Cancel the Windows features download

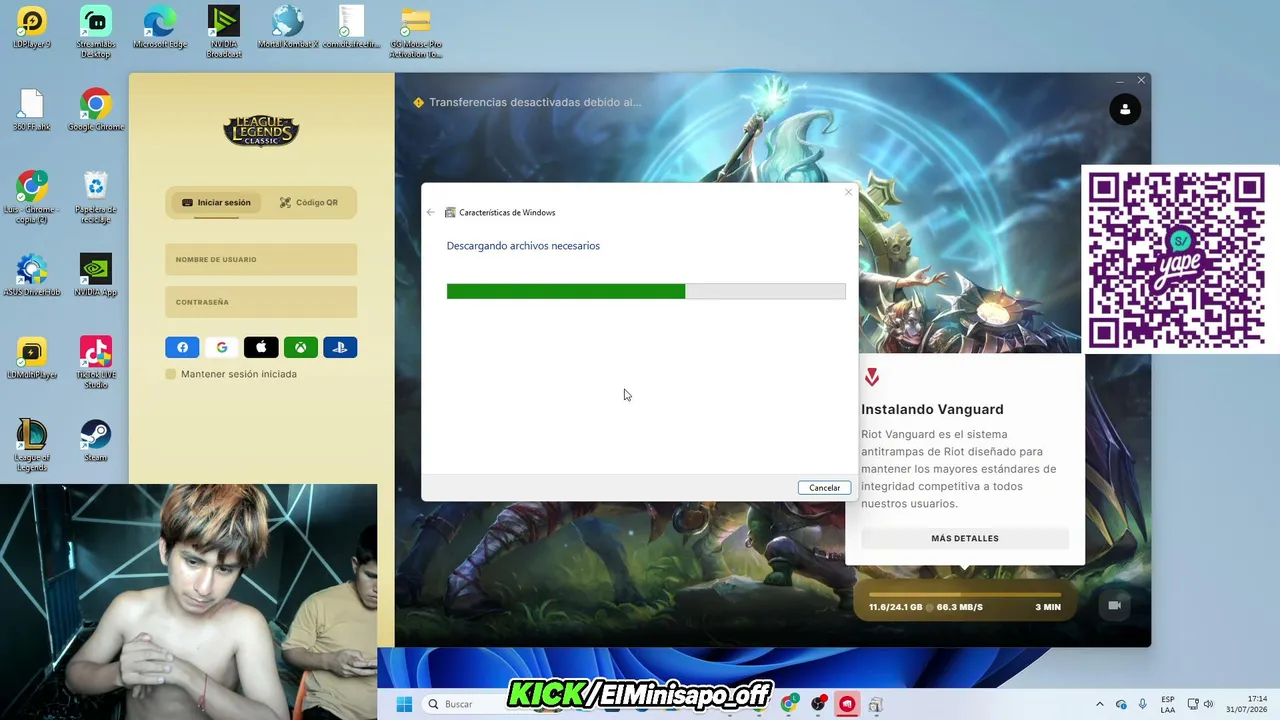[x=825, y=488]
